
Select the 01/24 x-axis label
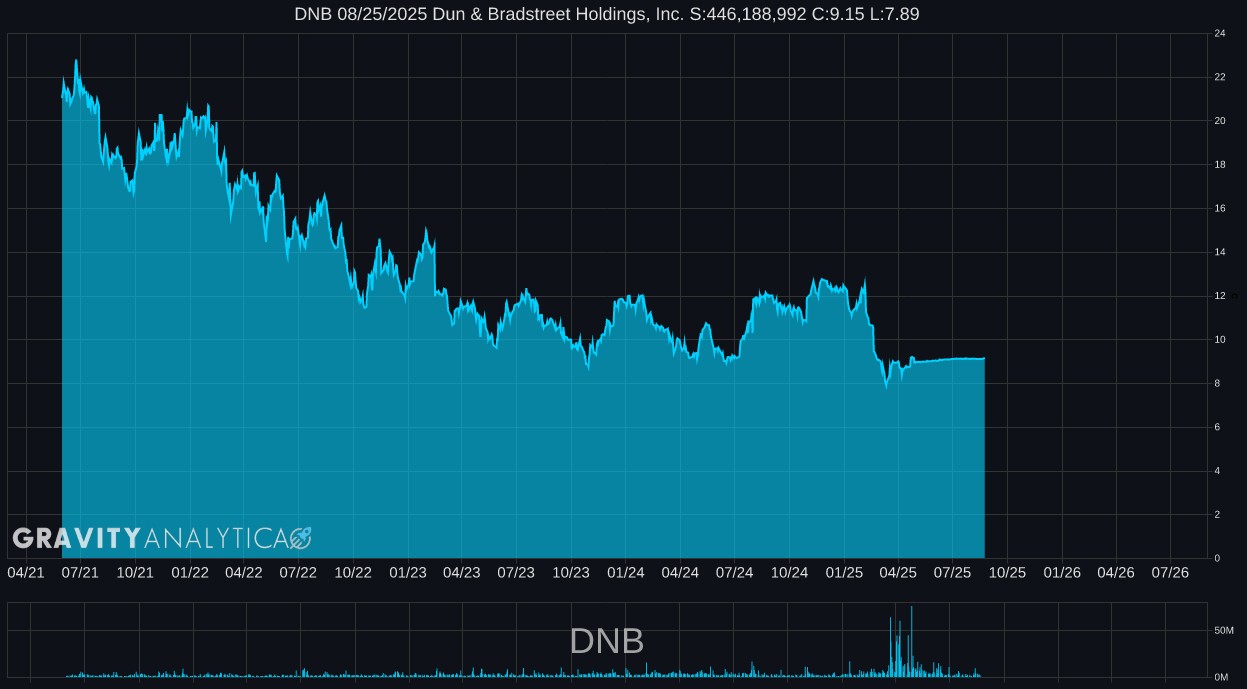[626, 572]
